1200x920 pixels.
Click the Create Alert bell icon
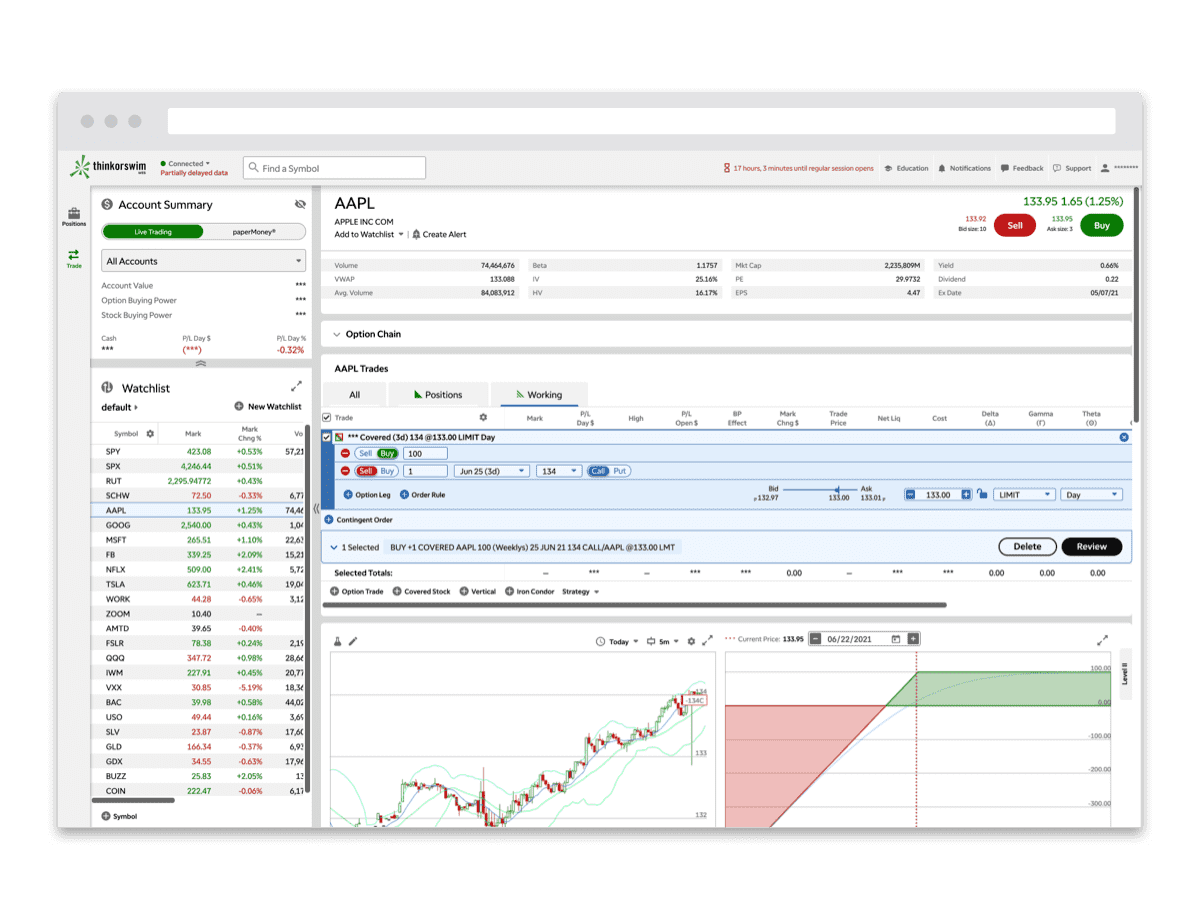pyautogui.click(x=416, y=234)
